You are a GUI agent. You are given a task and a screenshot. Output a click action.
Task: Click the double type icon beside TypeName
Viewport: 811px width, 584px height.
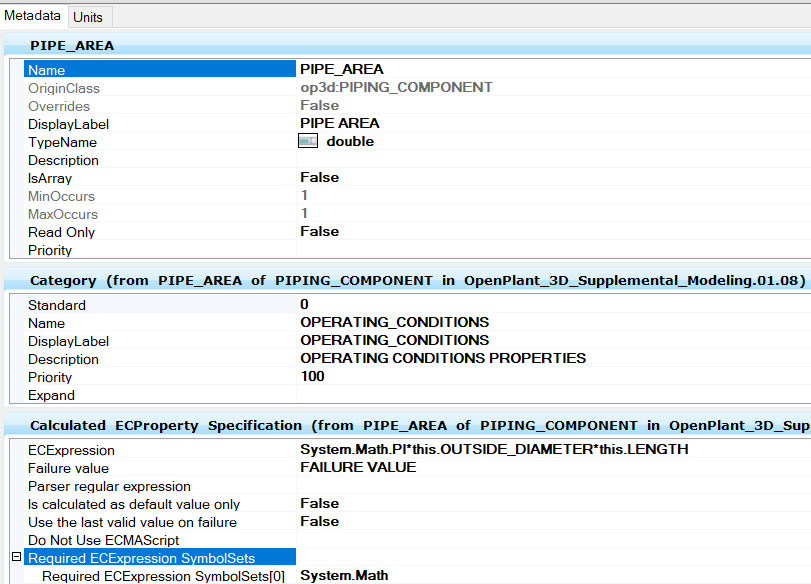point(308,141)
